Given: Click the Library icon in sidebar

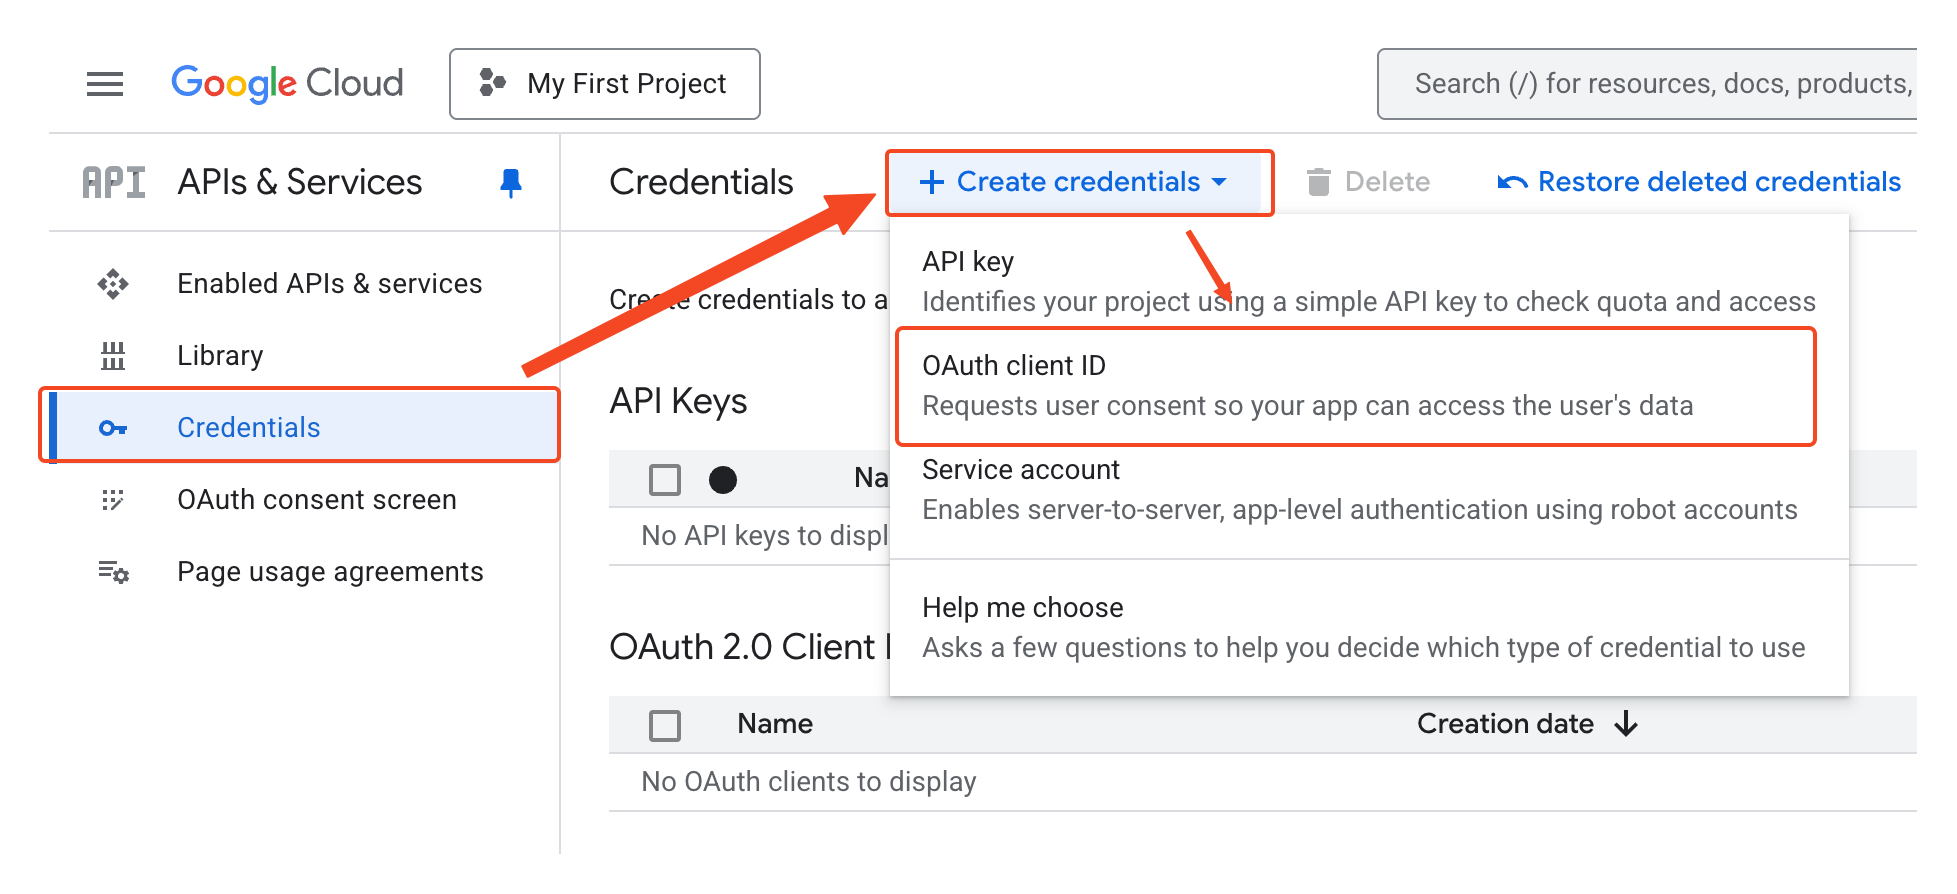Looking at the screenshot, I should (x=113, y=355).
